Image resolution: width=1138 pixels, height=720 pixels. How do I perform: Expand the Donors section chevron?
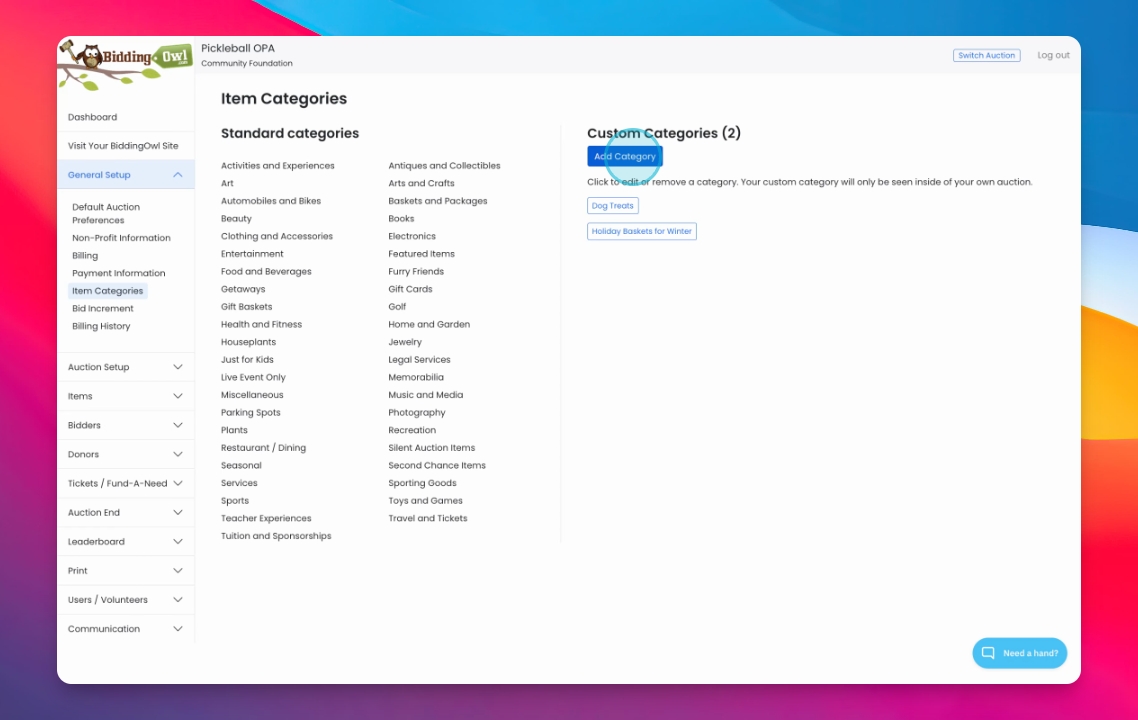click(178, 454)
